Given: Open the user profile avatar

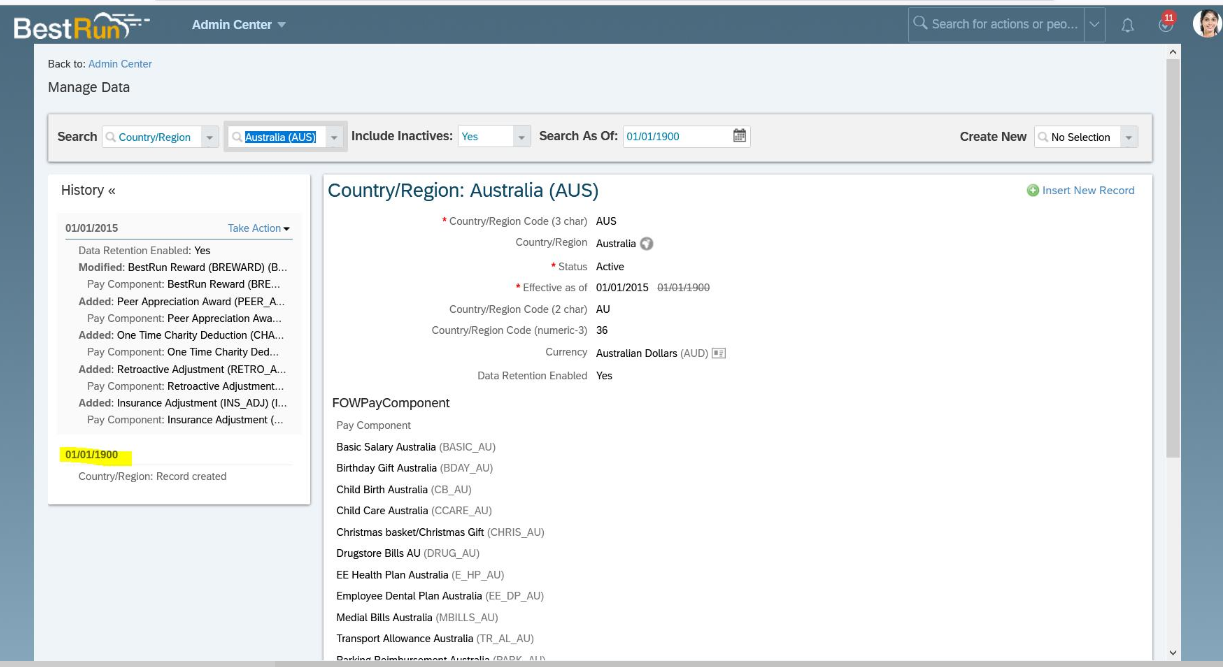Looking at the screenshot, I should coord(1207,24).
